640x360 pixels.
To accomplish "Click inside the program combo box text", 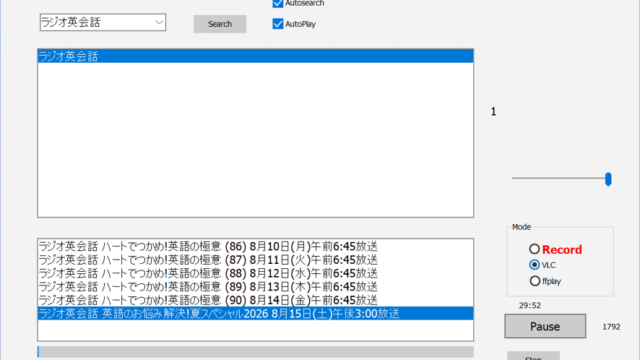I will click(97, 22).
